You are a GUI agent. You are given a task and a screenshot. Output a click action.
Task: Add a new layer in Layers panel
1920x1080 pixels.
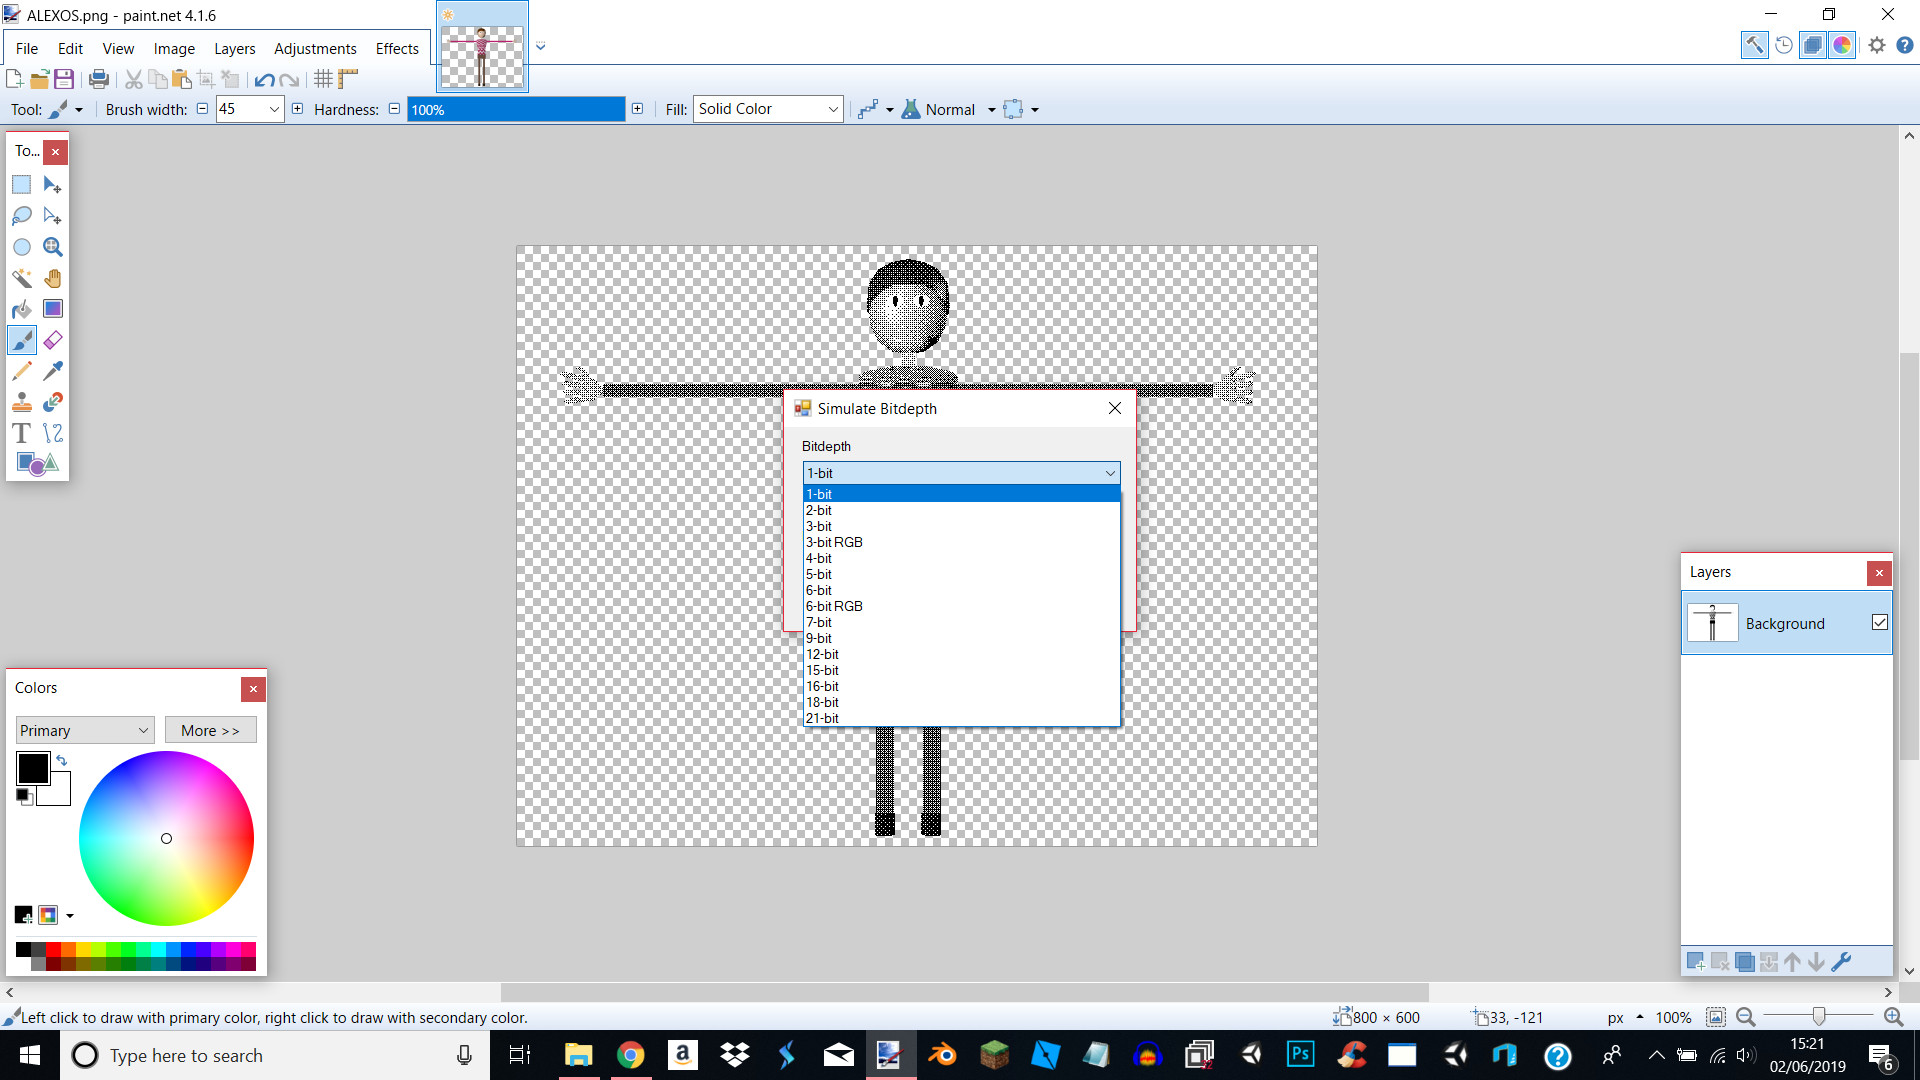(x=1696, y=962)
